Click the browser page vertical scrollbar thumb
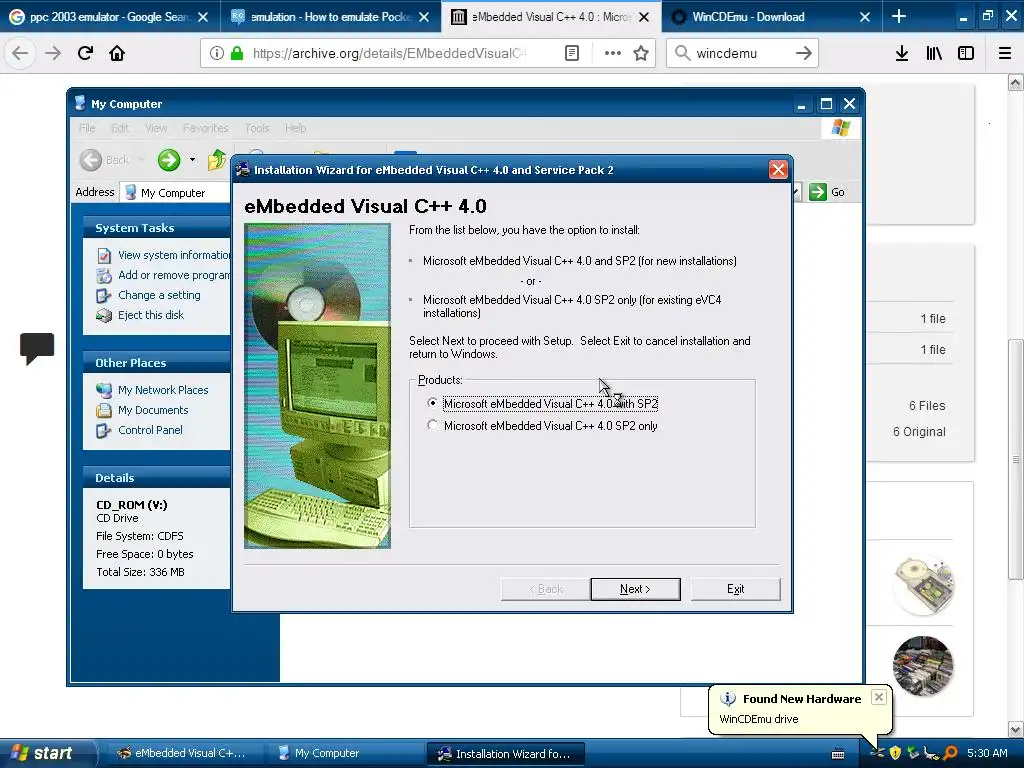Viewport: 1024px width, 768px height. coord(1015,458)
